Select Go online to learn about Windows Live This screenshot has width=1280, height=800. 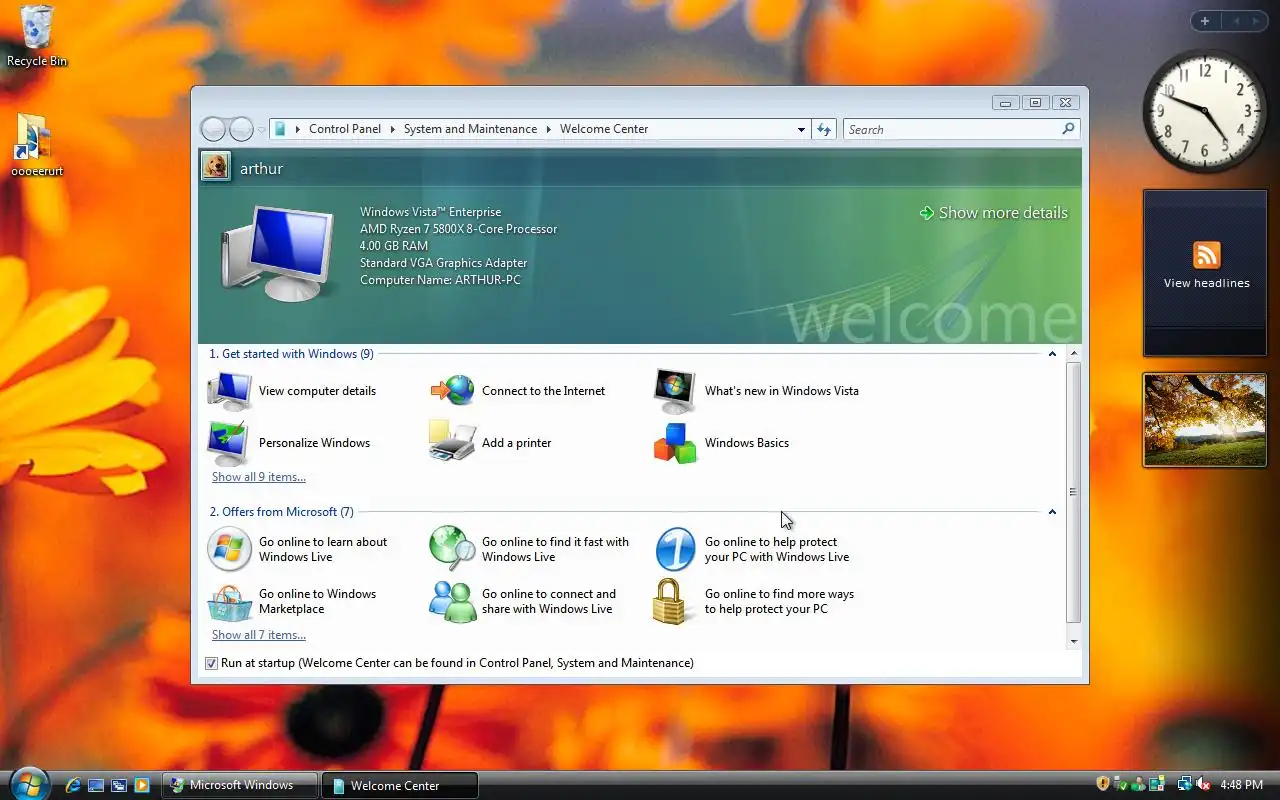pos(298,549)
